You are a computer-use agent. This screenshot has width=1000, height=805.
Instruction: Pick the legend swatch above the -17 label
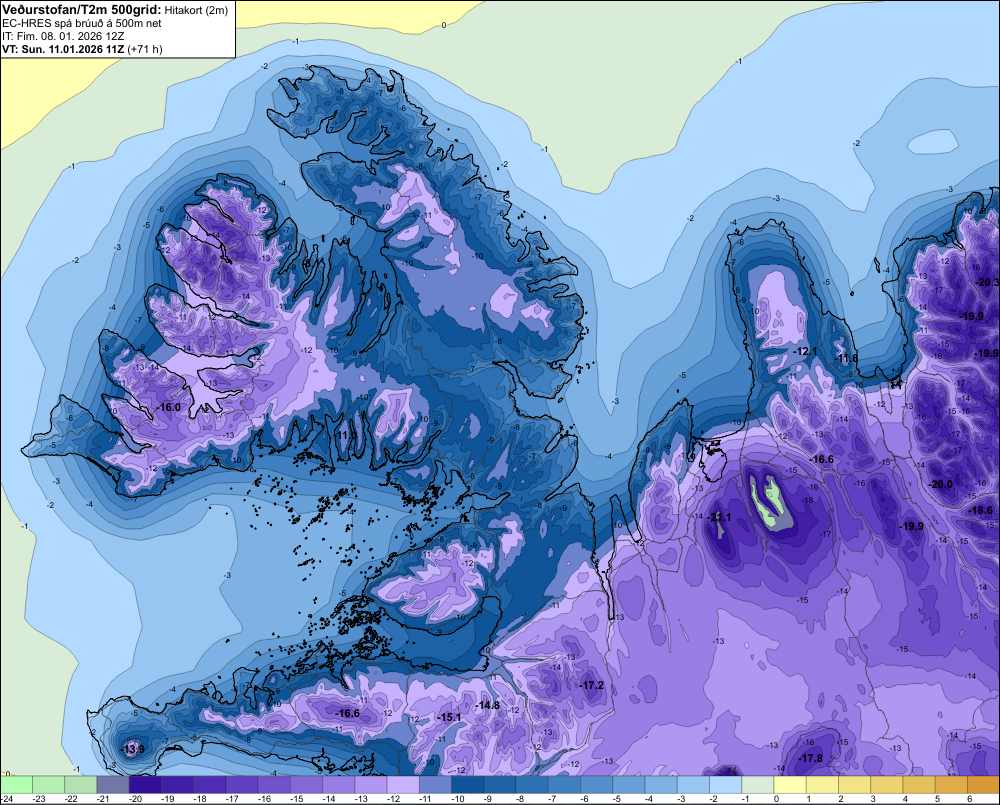[x=242, y=785]
